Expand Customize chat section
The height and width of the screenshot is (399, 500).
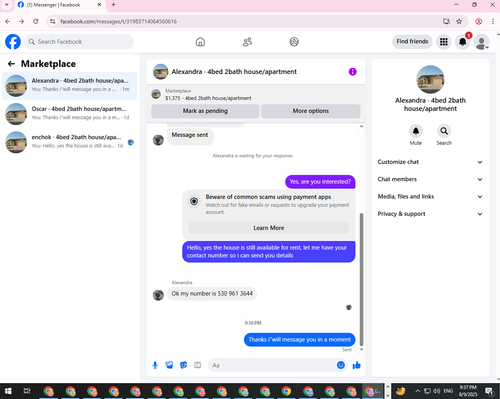coord(430,162)
